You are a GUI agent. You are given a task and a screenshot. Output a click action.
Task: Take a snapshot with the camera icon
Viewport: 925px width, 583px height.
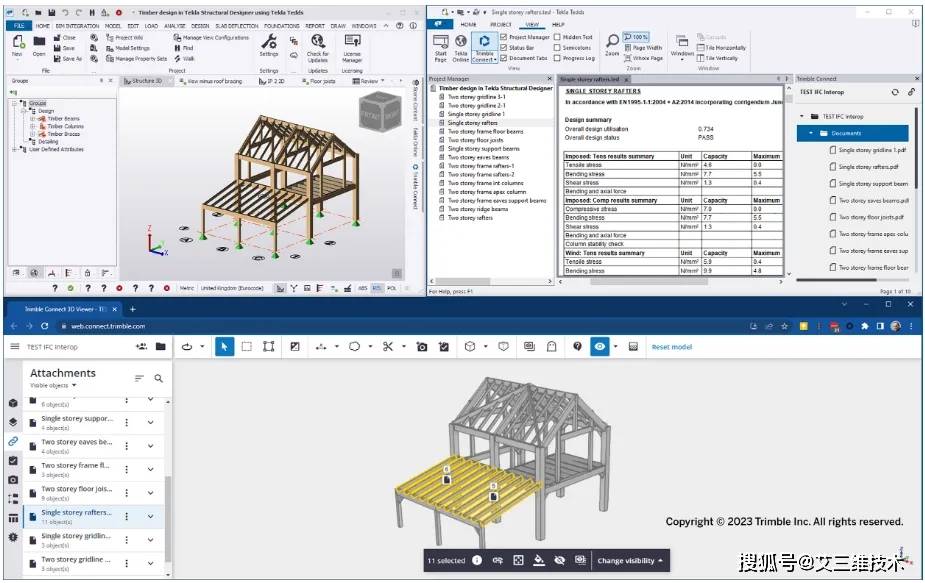(422, 347)
